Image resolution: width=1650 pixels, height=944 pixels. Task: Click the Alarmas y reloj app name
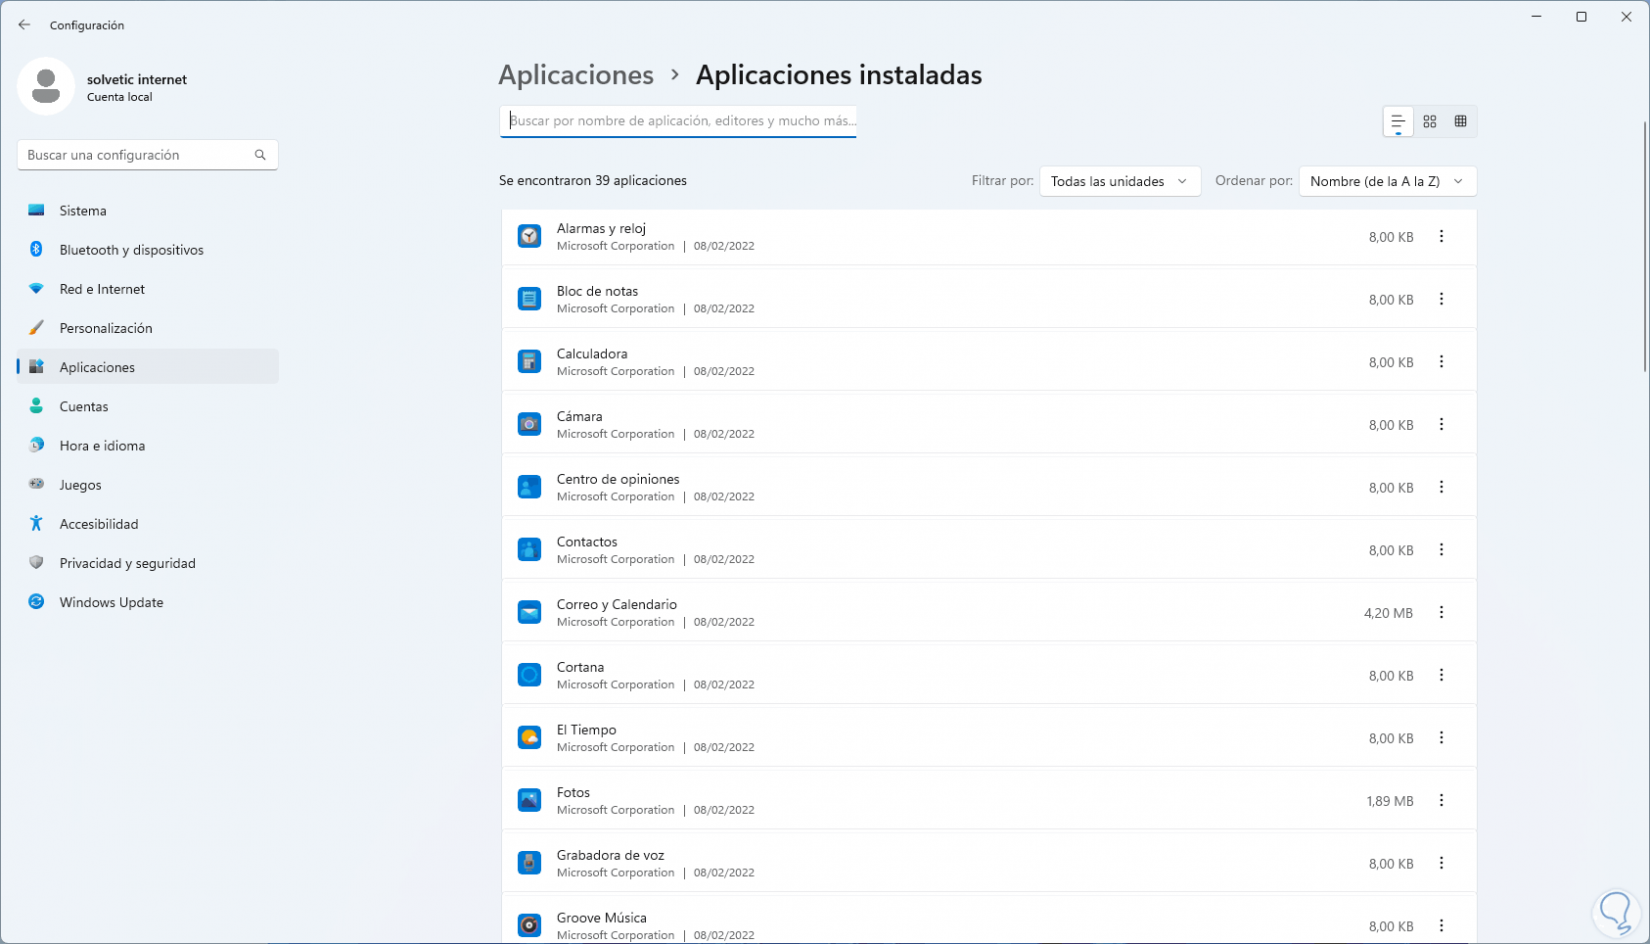click(x=601, y=228)
